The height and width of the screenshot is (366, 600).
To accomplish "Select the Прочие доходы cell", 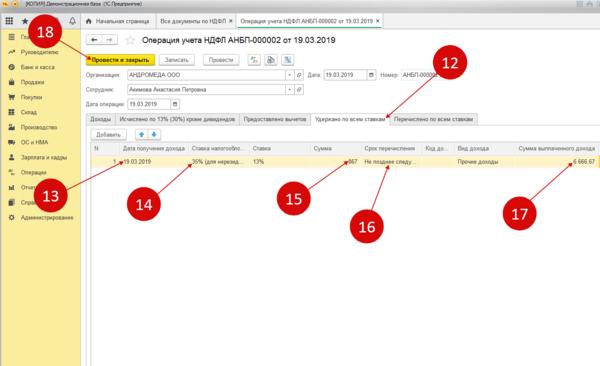I will tap(484, 162).
